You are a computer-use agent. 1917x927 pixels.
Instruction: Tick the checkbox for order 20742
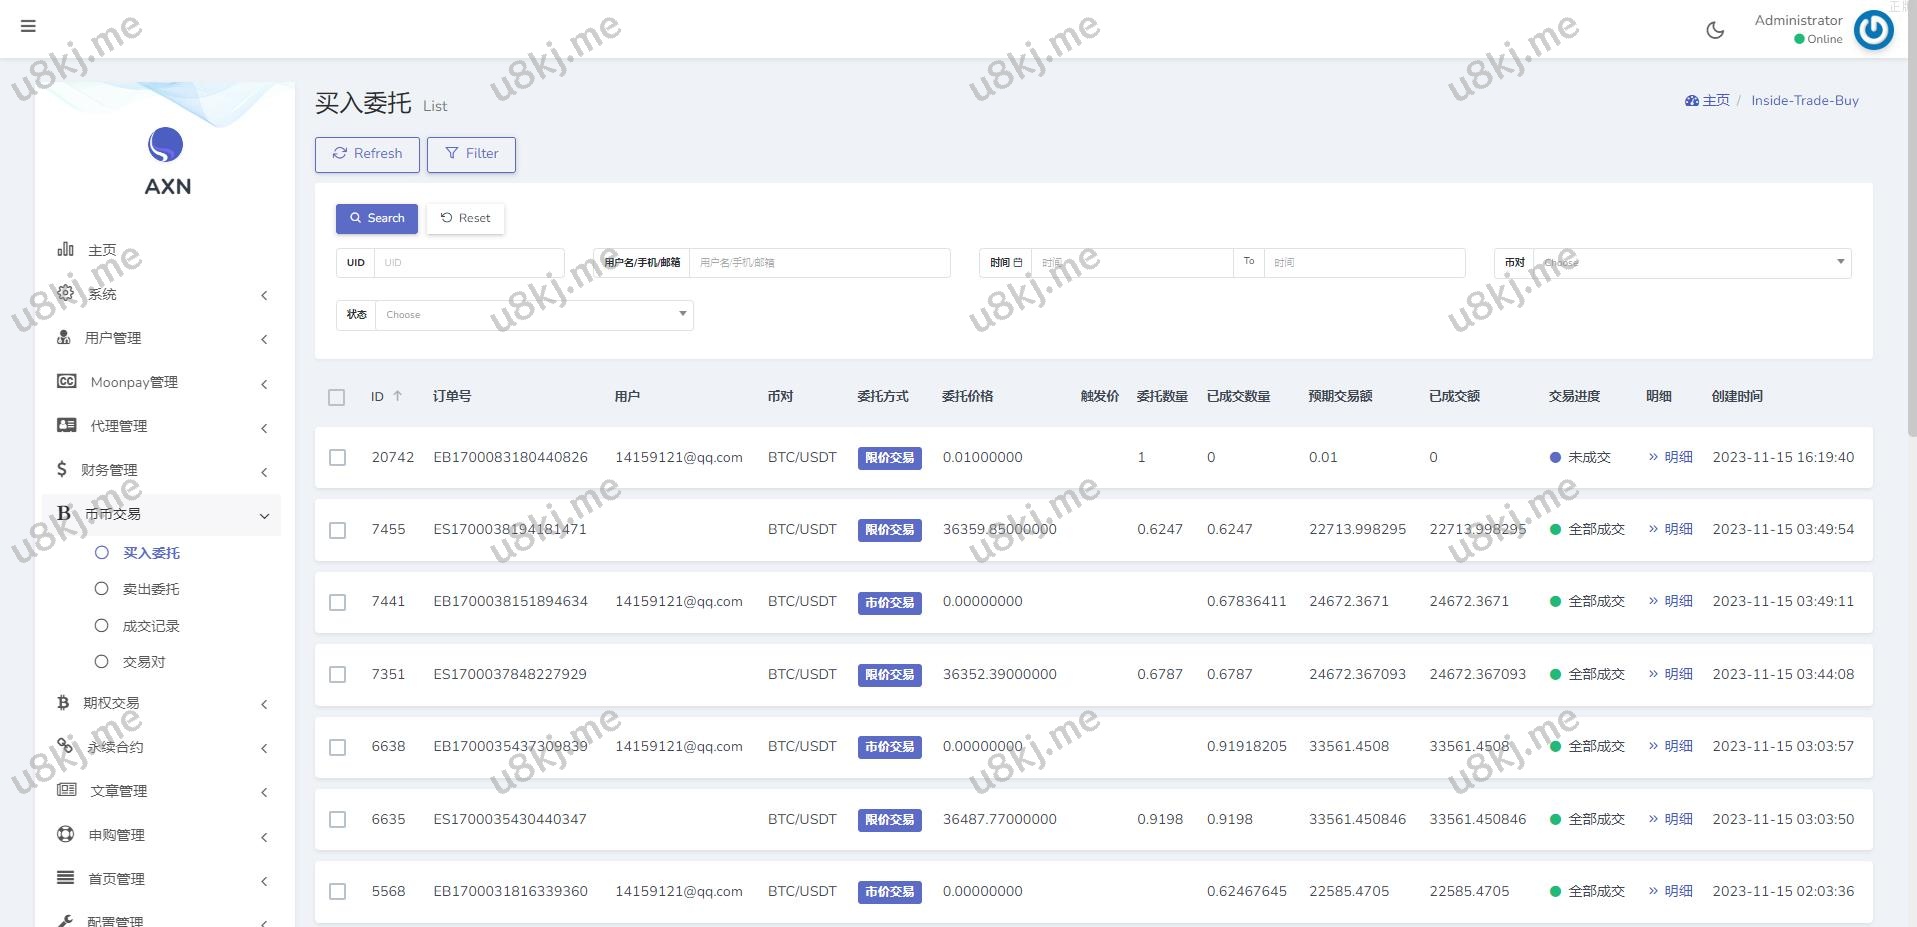337,457
